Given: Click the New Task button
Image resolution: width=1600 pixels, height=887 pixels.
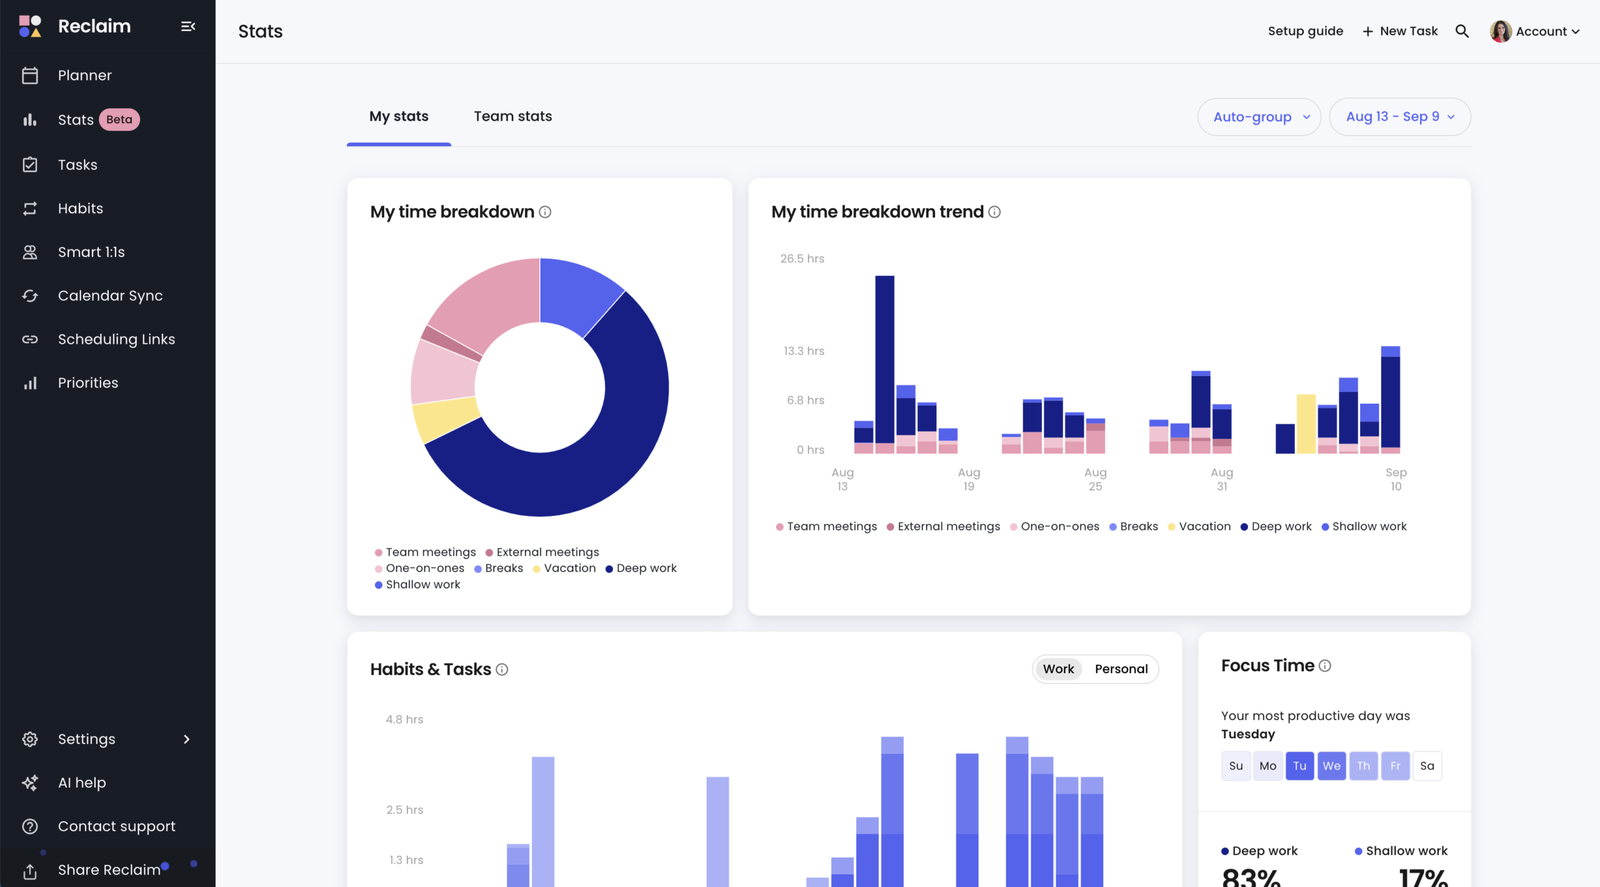Looking at the screenshot, I should click(1400, 31).
